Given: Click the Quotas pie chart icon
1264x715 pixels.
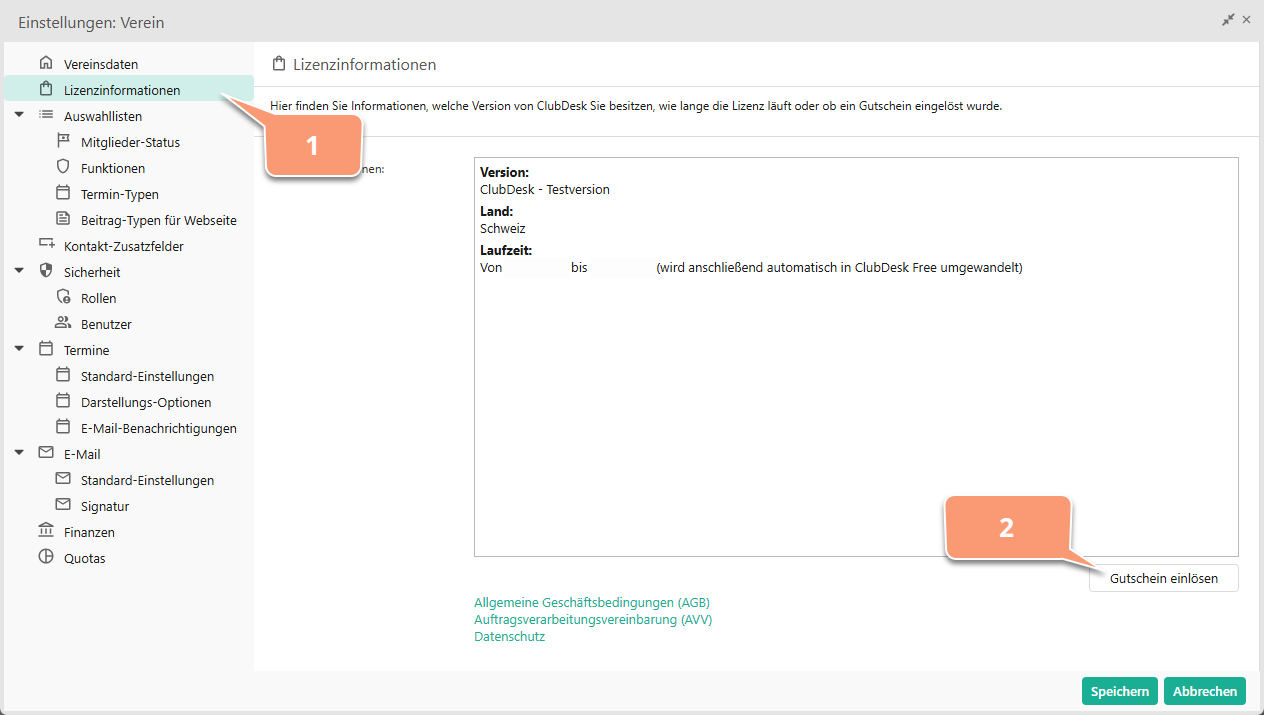Looking at the screenshot, I should pyautogui.click(x=45, y=557).
